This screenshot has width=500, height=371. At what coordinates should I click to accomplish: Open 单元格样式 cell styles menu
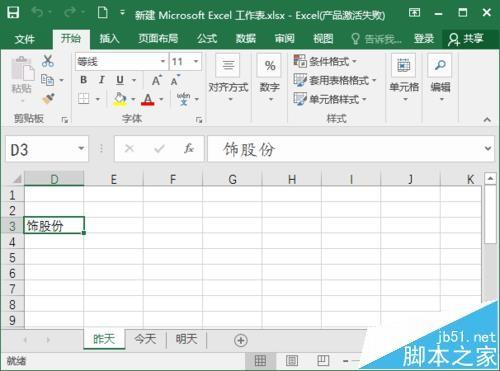pos(330,99)
